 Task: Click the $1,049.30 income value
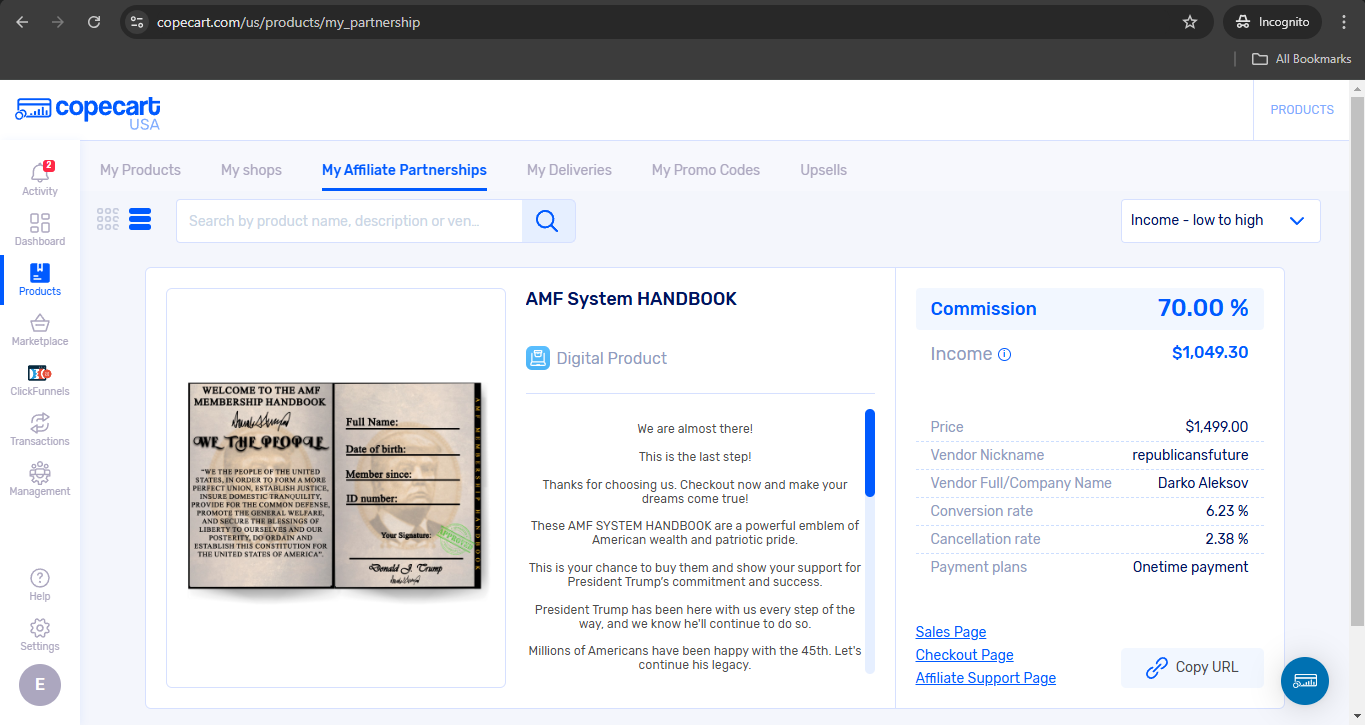pyautogui.click(x=1210, y=352)
